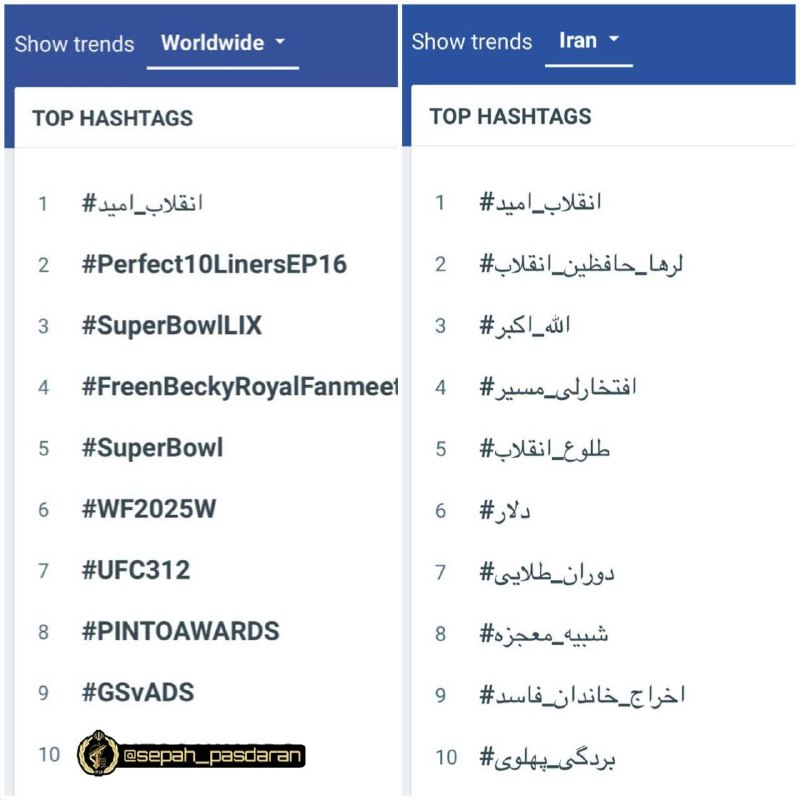This screenshot has height=800, width=800.
Task: Click Iran TOP HASHTAGS header
Action: pos(510,116)
